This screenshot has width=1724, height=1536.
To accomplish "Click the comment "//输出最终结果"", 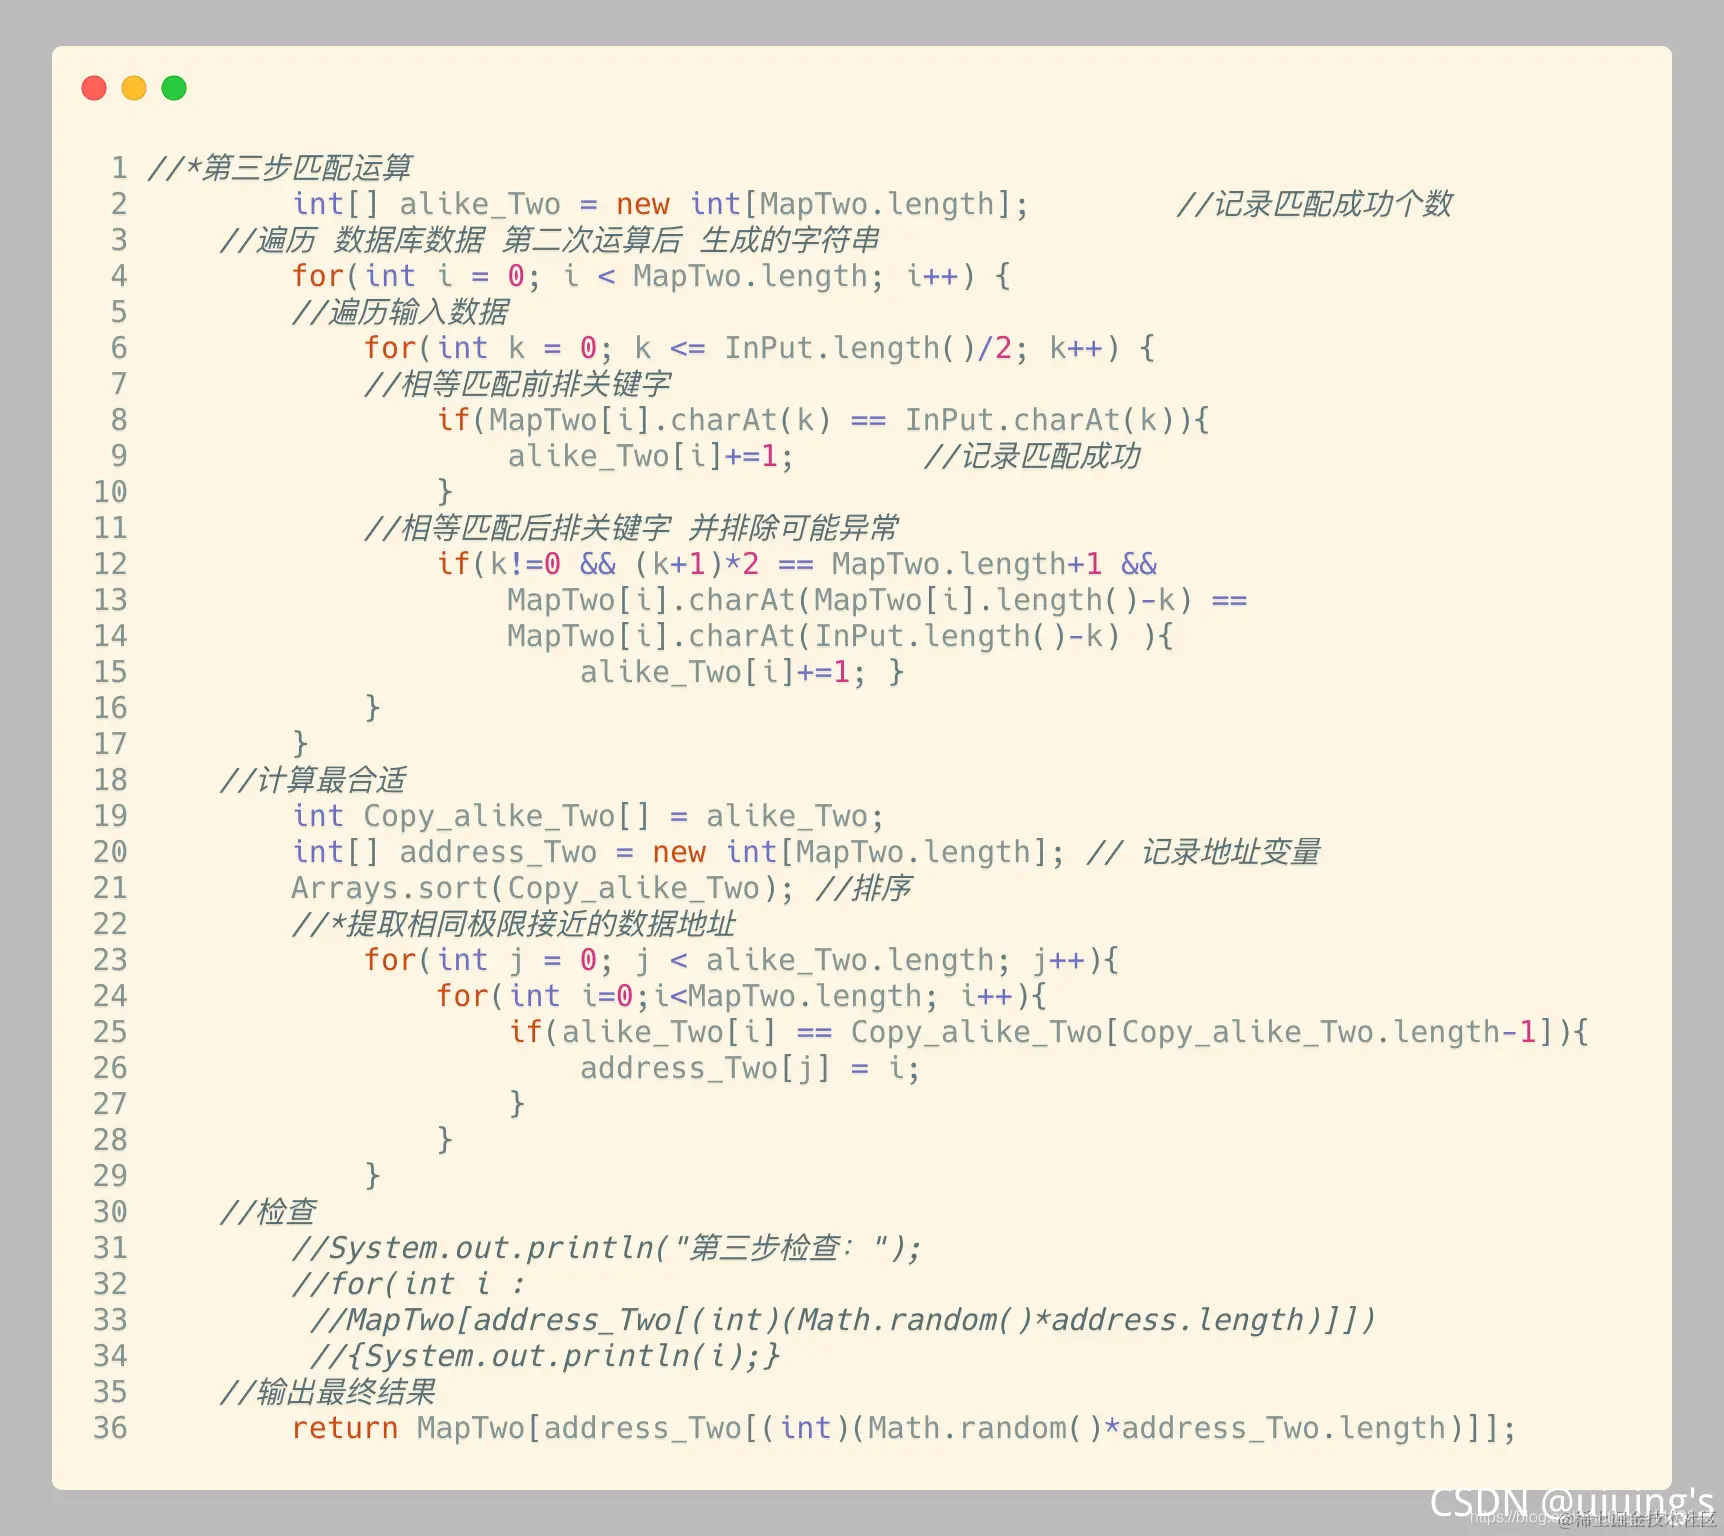I will (327, 1392).
